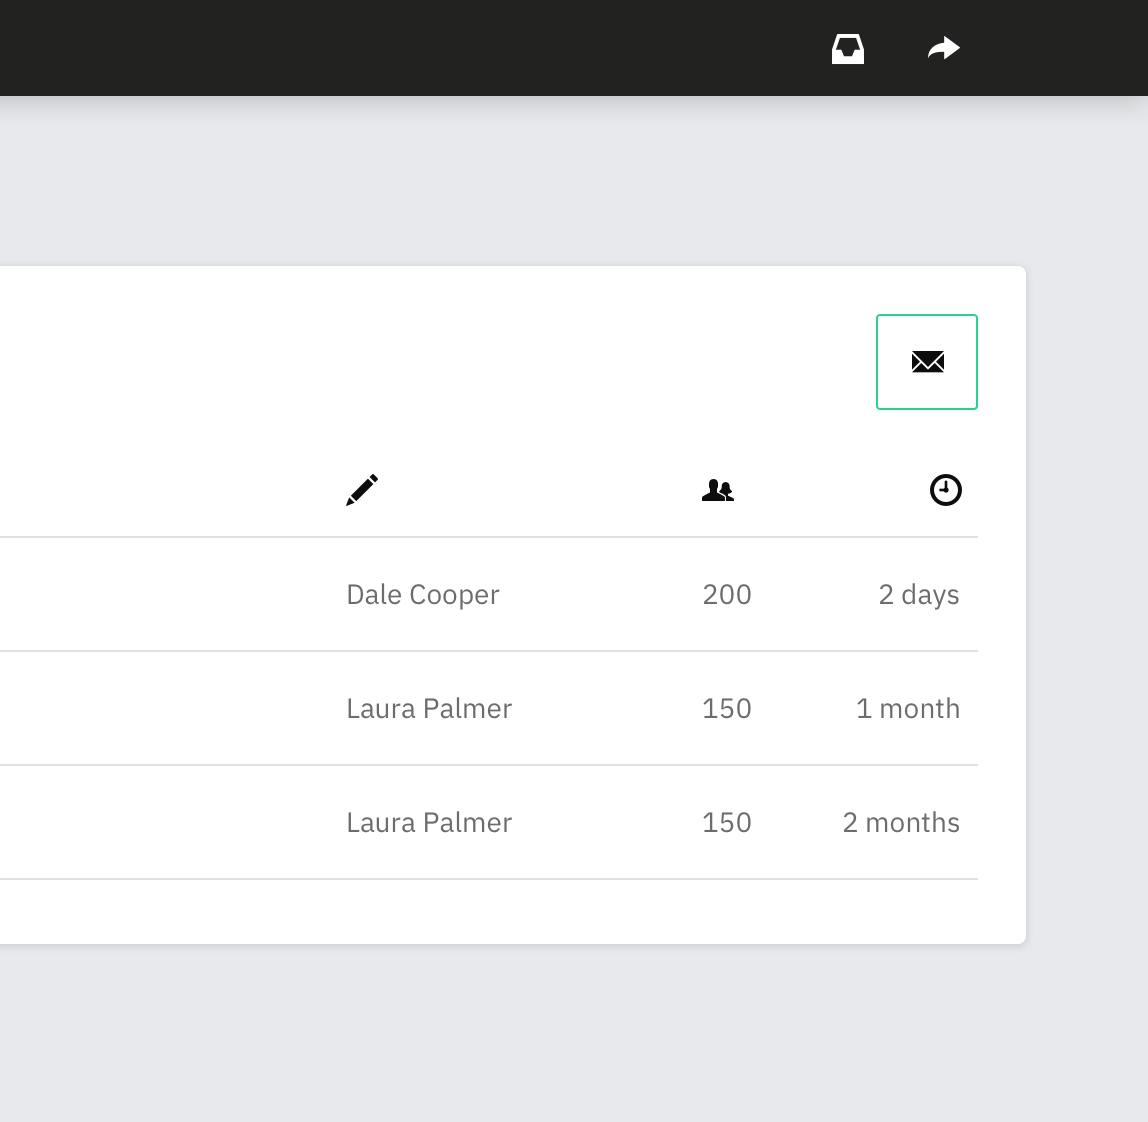Click the clock time column icon
The width and height of the screenshot is (1148, 1122).
(x=945, y=490)
